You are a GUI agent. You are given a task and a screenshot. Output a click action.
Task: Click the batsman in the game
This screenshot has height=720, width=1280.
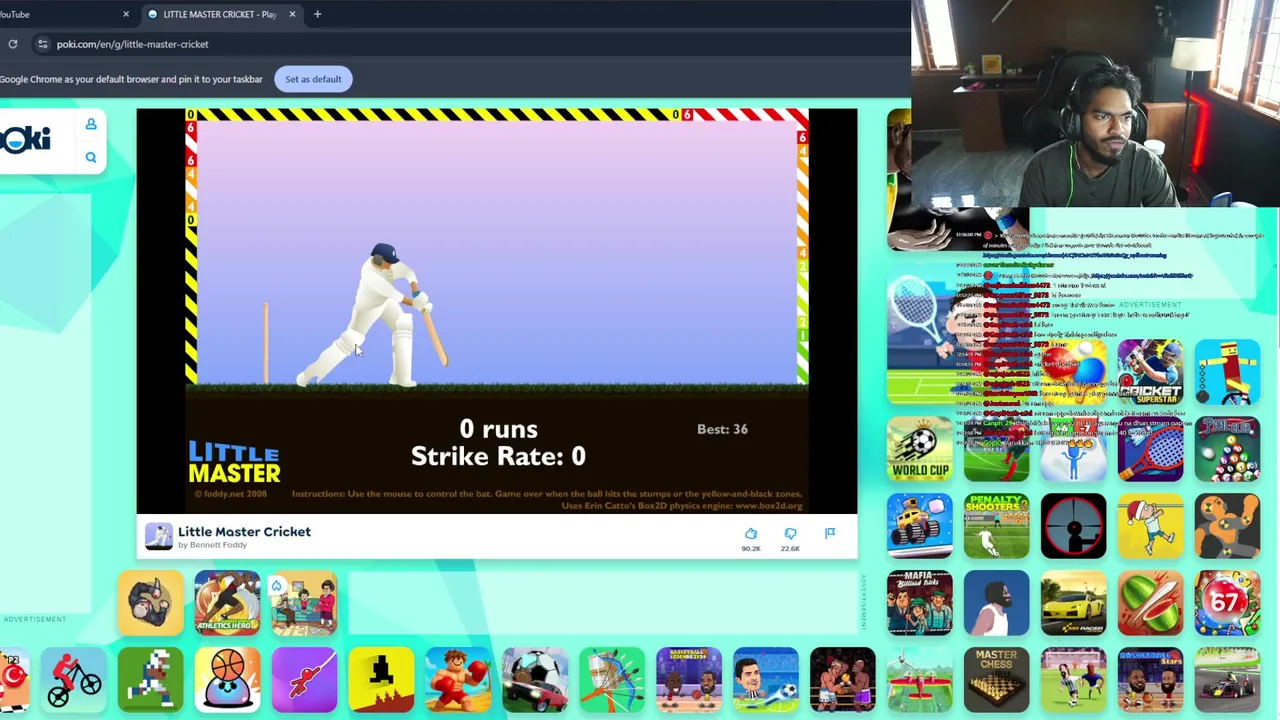pyautogui.click(x=375, y=315)
